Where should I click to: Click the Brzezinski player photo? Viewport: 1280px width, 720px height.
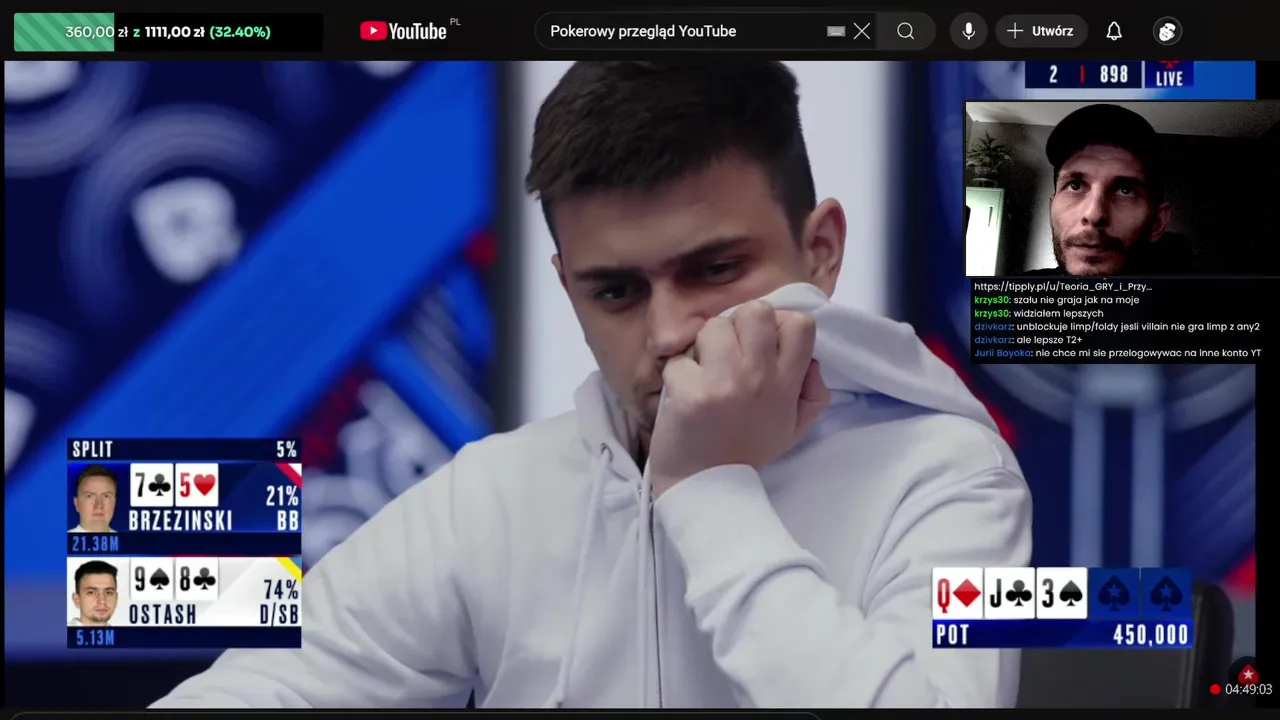[97, 497]
